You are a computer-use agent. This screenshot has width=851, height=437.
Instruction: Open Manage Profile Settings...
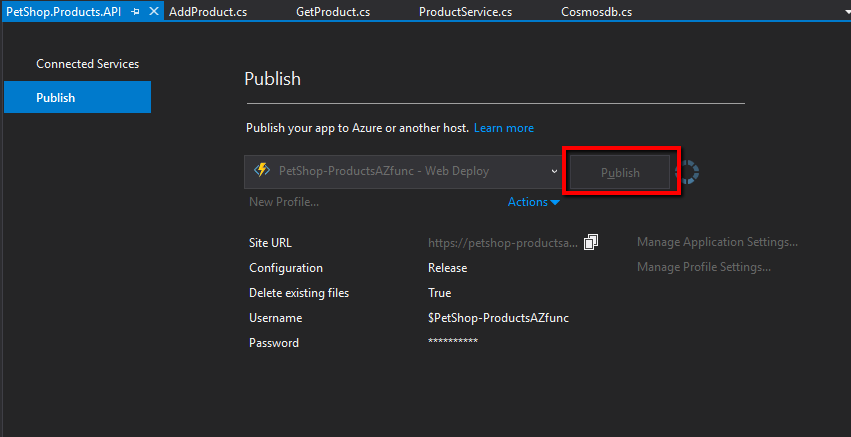(x=703, y=267)
